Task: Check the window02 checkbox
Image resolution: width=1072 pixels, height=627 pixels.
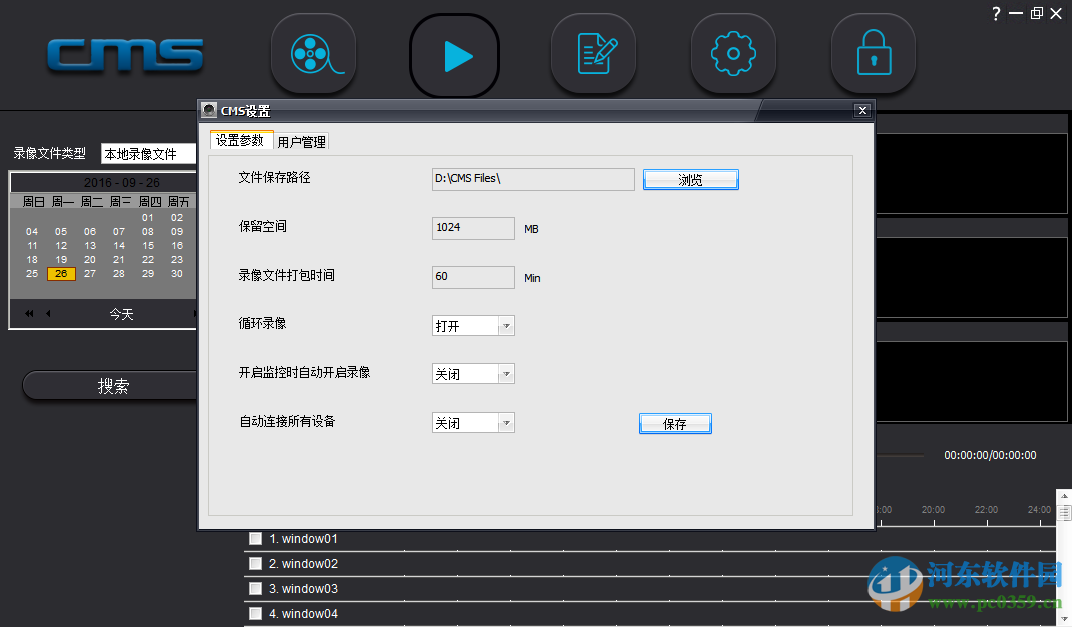Action: [x=255, y=563]
